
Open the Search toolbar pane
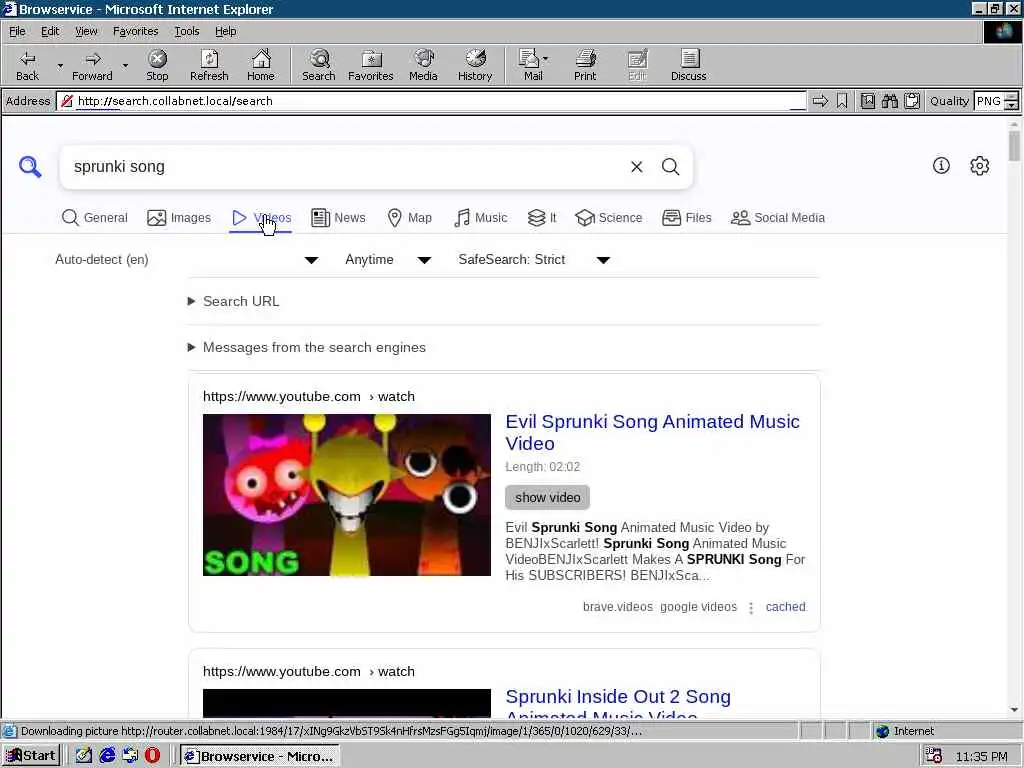[319, 65]
